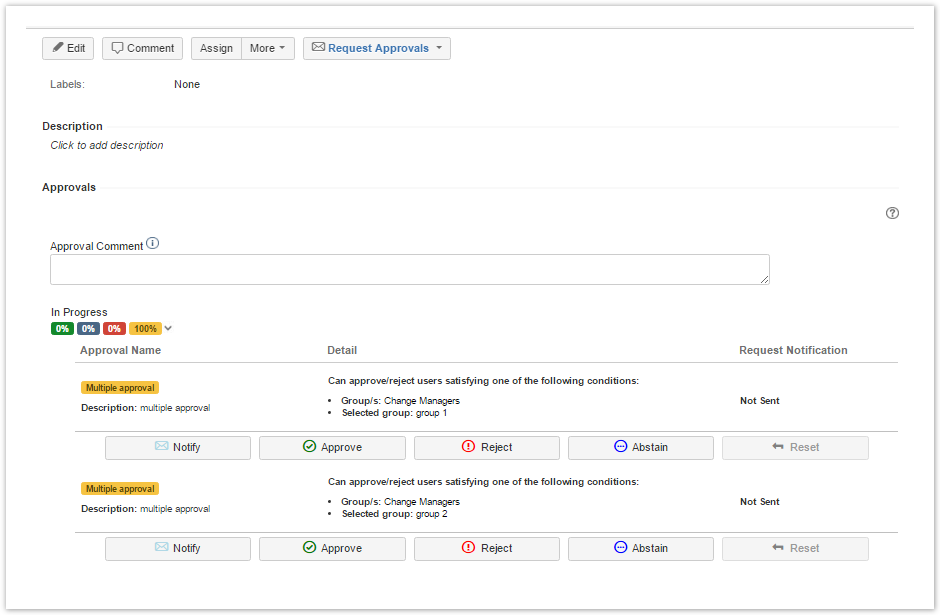Click the Edit pencil button
The height and width of the screenshot is (615, 940).
(68, 48)
